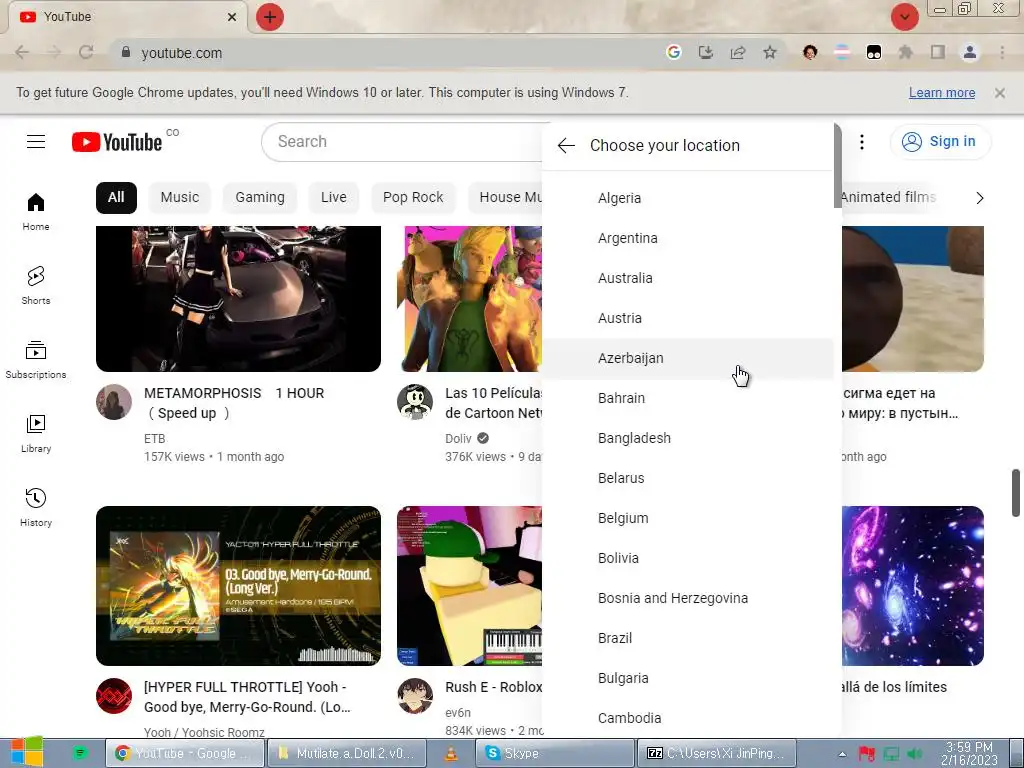Open the Chrome profile icon
Image resolution: width=1024 pixels, height=768 pixels.
970,52
